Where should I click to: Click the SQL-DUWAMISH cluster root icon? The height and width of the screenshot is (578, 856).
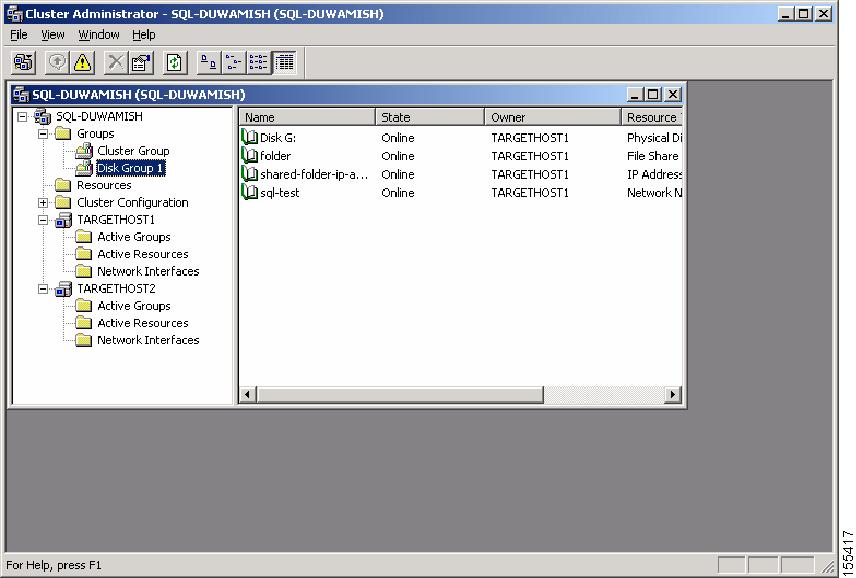pos(43,116)
